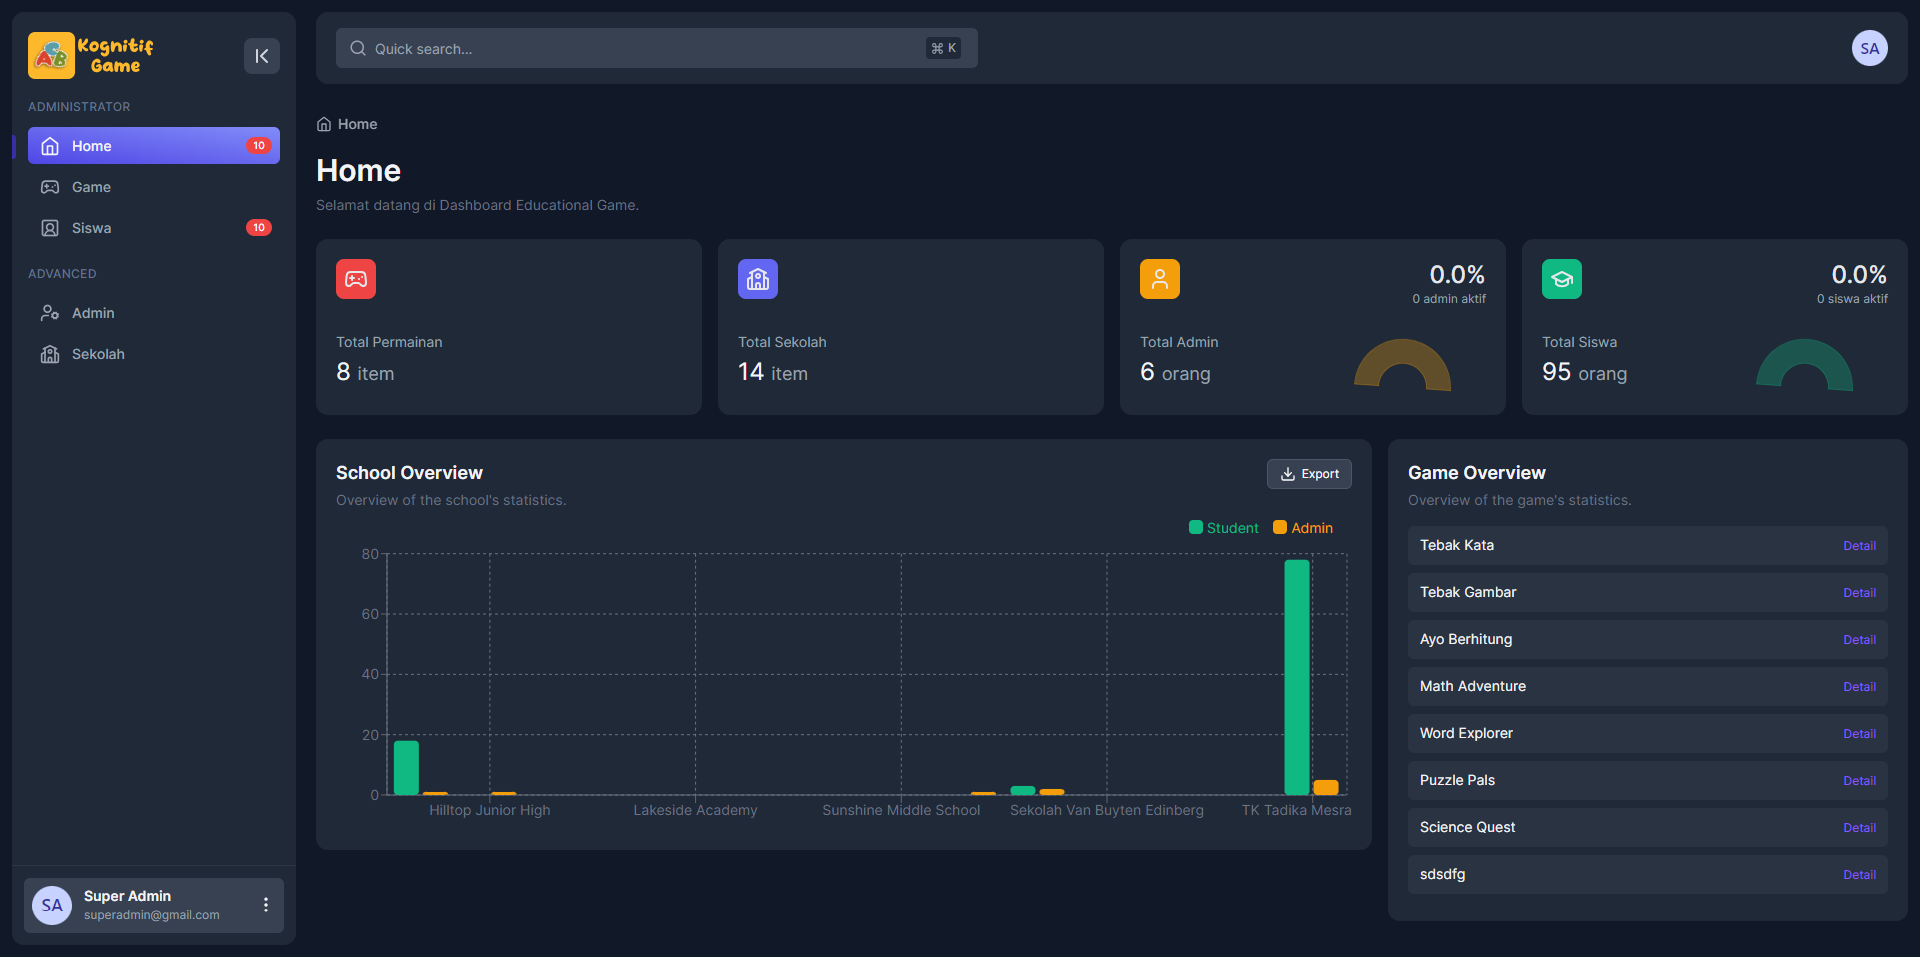Open Detail for sdsdfg
This screenshot has height=958, width=1920.
(x=1859, y=875)
